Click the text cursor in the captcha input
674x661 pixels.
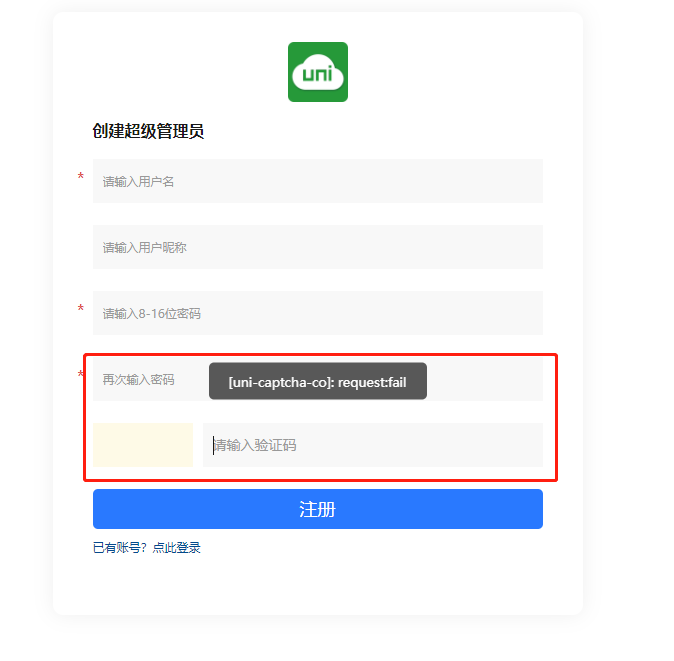(x=214, y=445)
